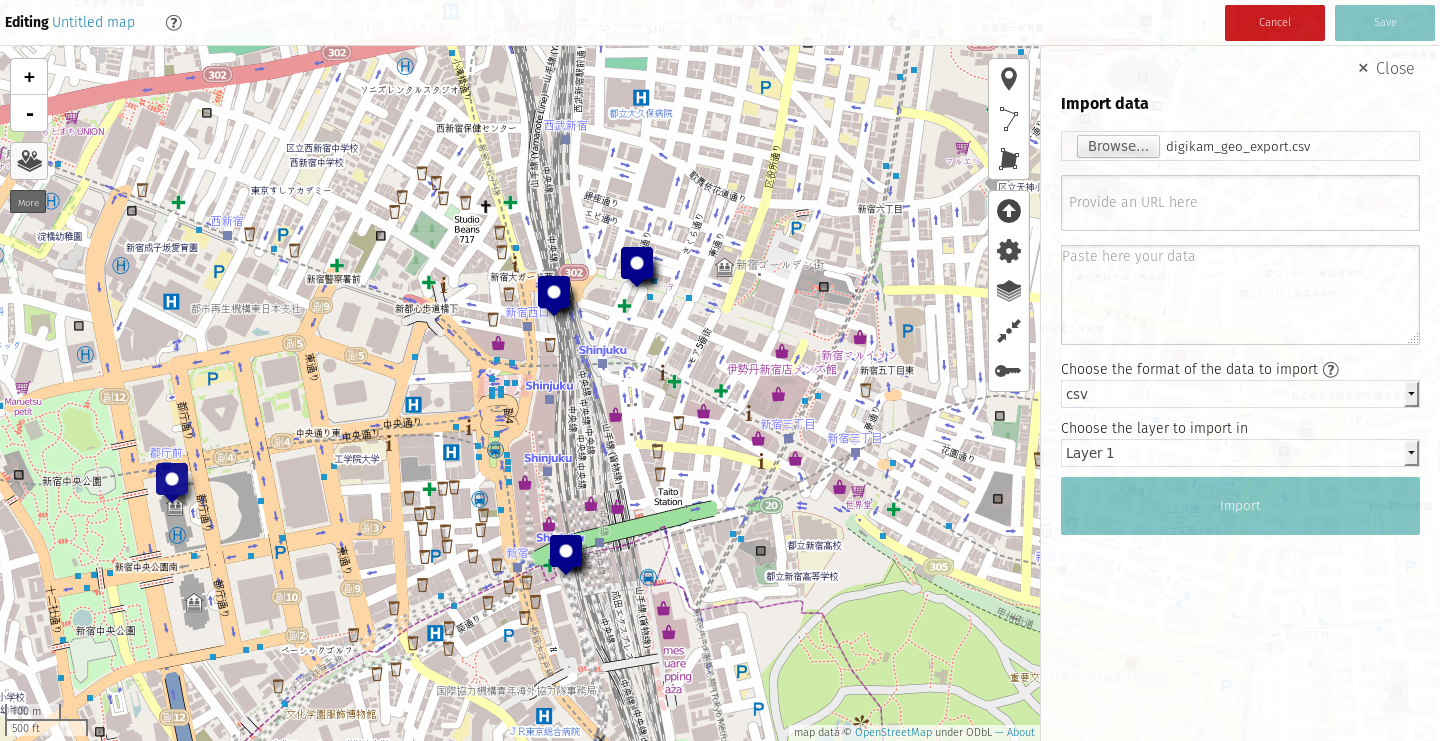Zoom in on the map

coord(29,77)
